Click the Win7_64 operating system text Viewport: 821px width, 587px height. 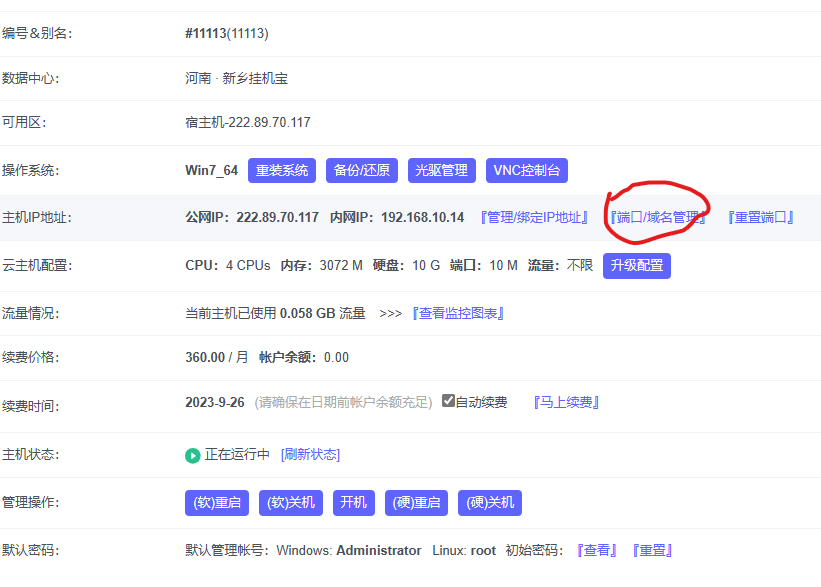(x=212, y=171)
